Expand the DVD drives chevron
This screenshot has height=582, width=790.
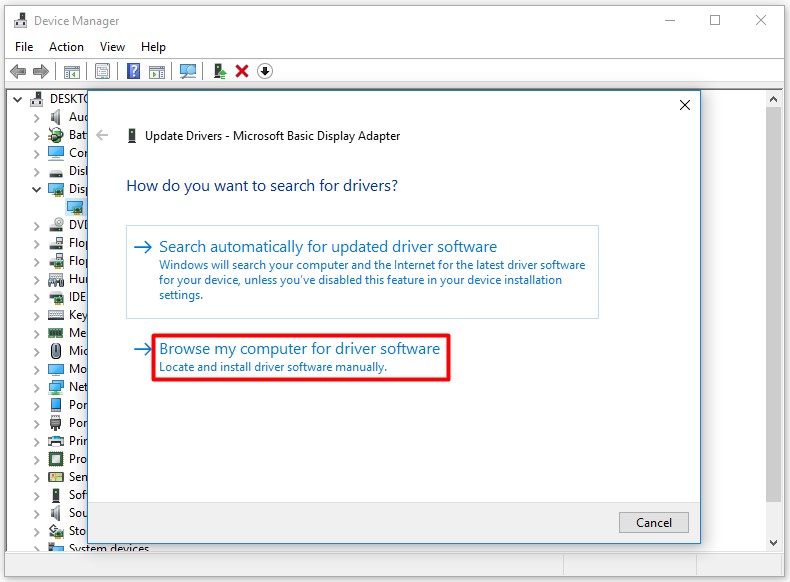click(x=36, y=226)
